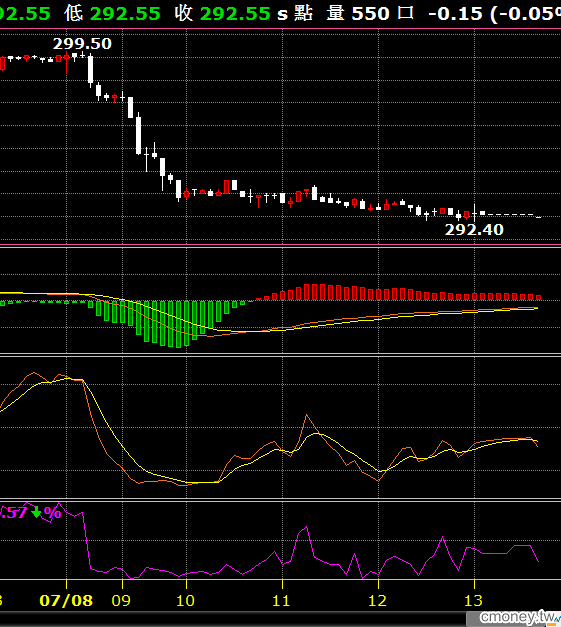Viewport: 561px width, 627px height.
Task: Click the magenta line peak after 11
Action: (306, 528)
